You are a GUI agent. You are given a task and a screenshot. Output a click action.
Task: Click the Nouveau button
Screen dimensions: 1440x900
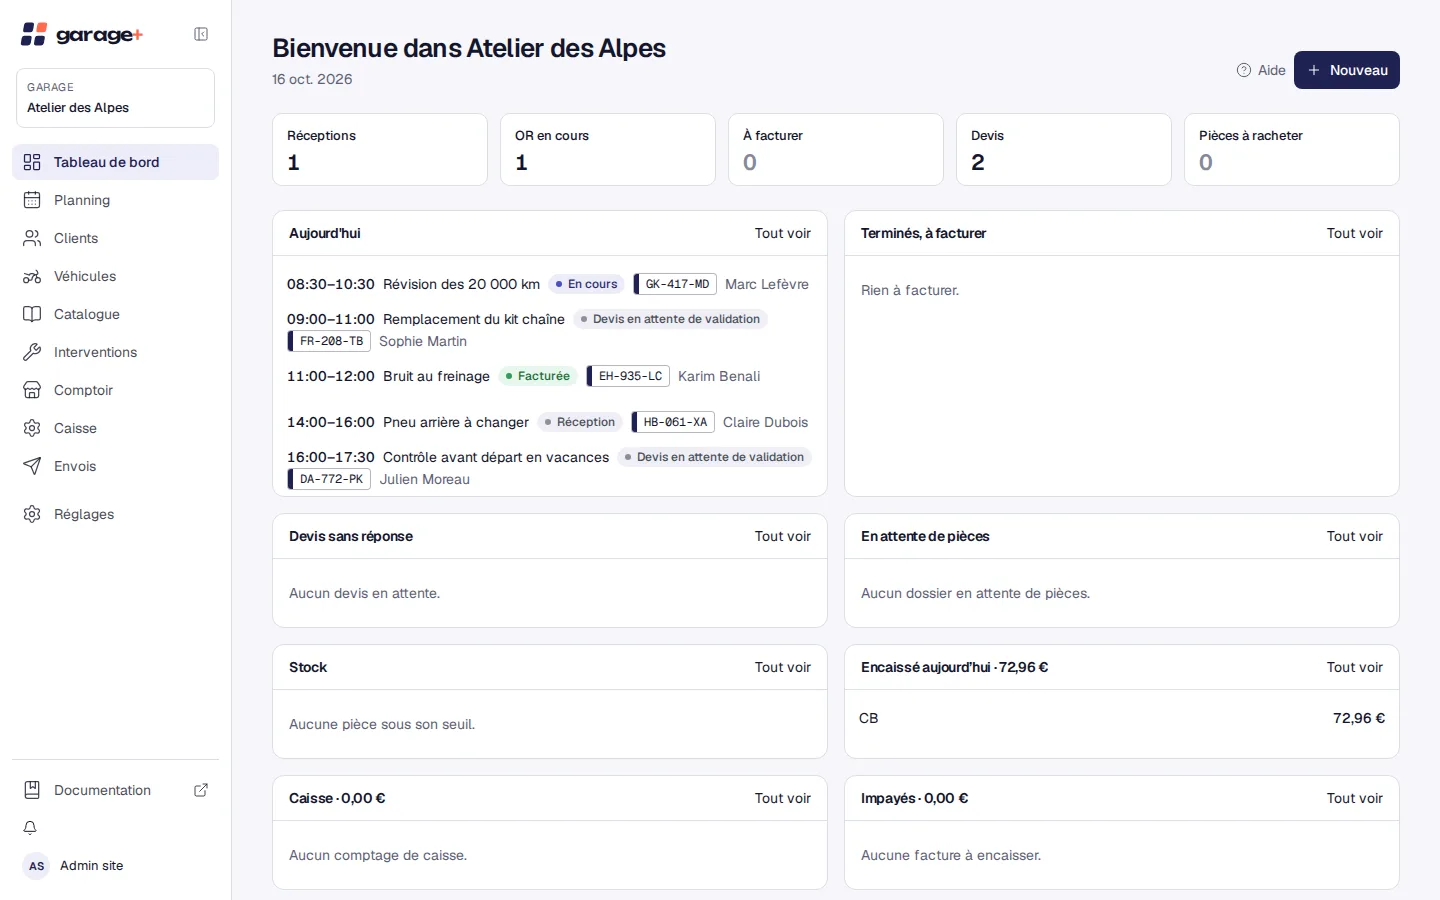(1347, 70)
